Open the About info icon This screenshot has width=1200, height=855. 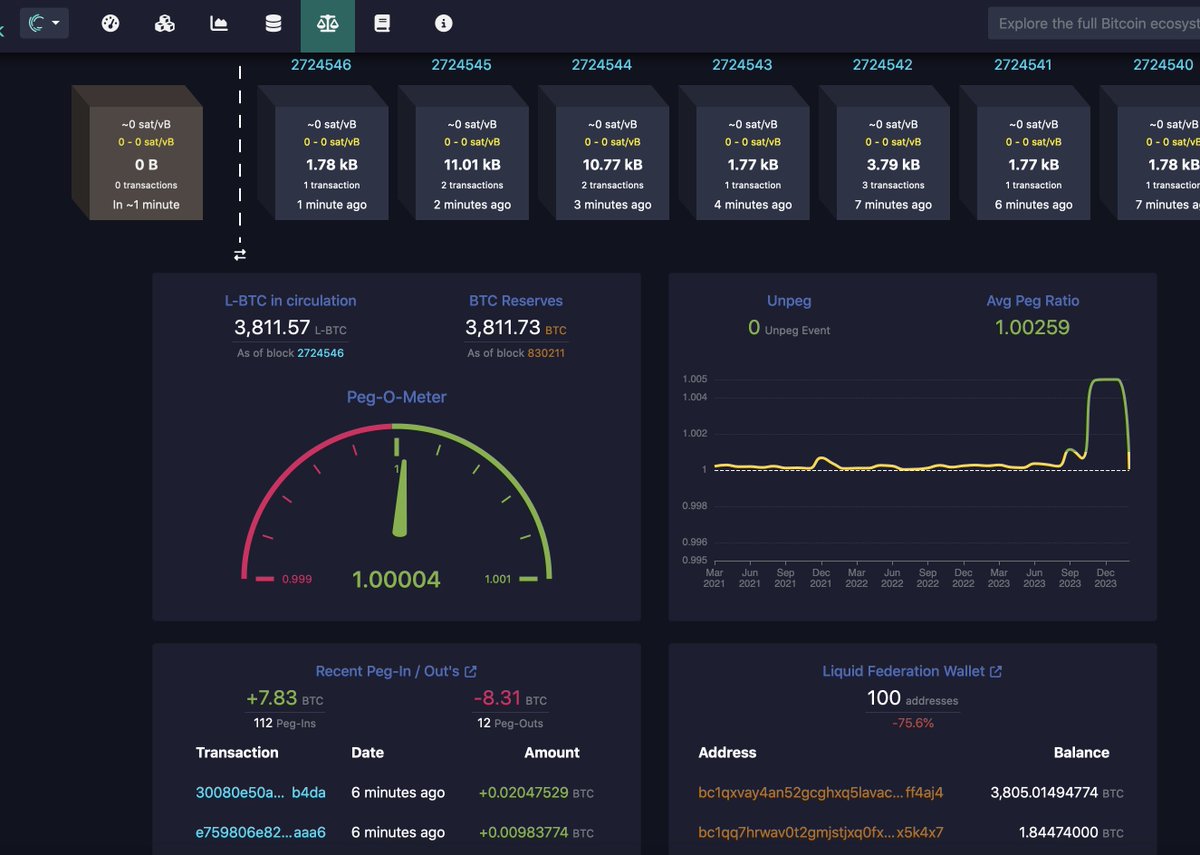coord(444,23)
